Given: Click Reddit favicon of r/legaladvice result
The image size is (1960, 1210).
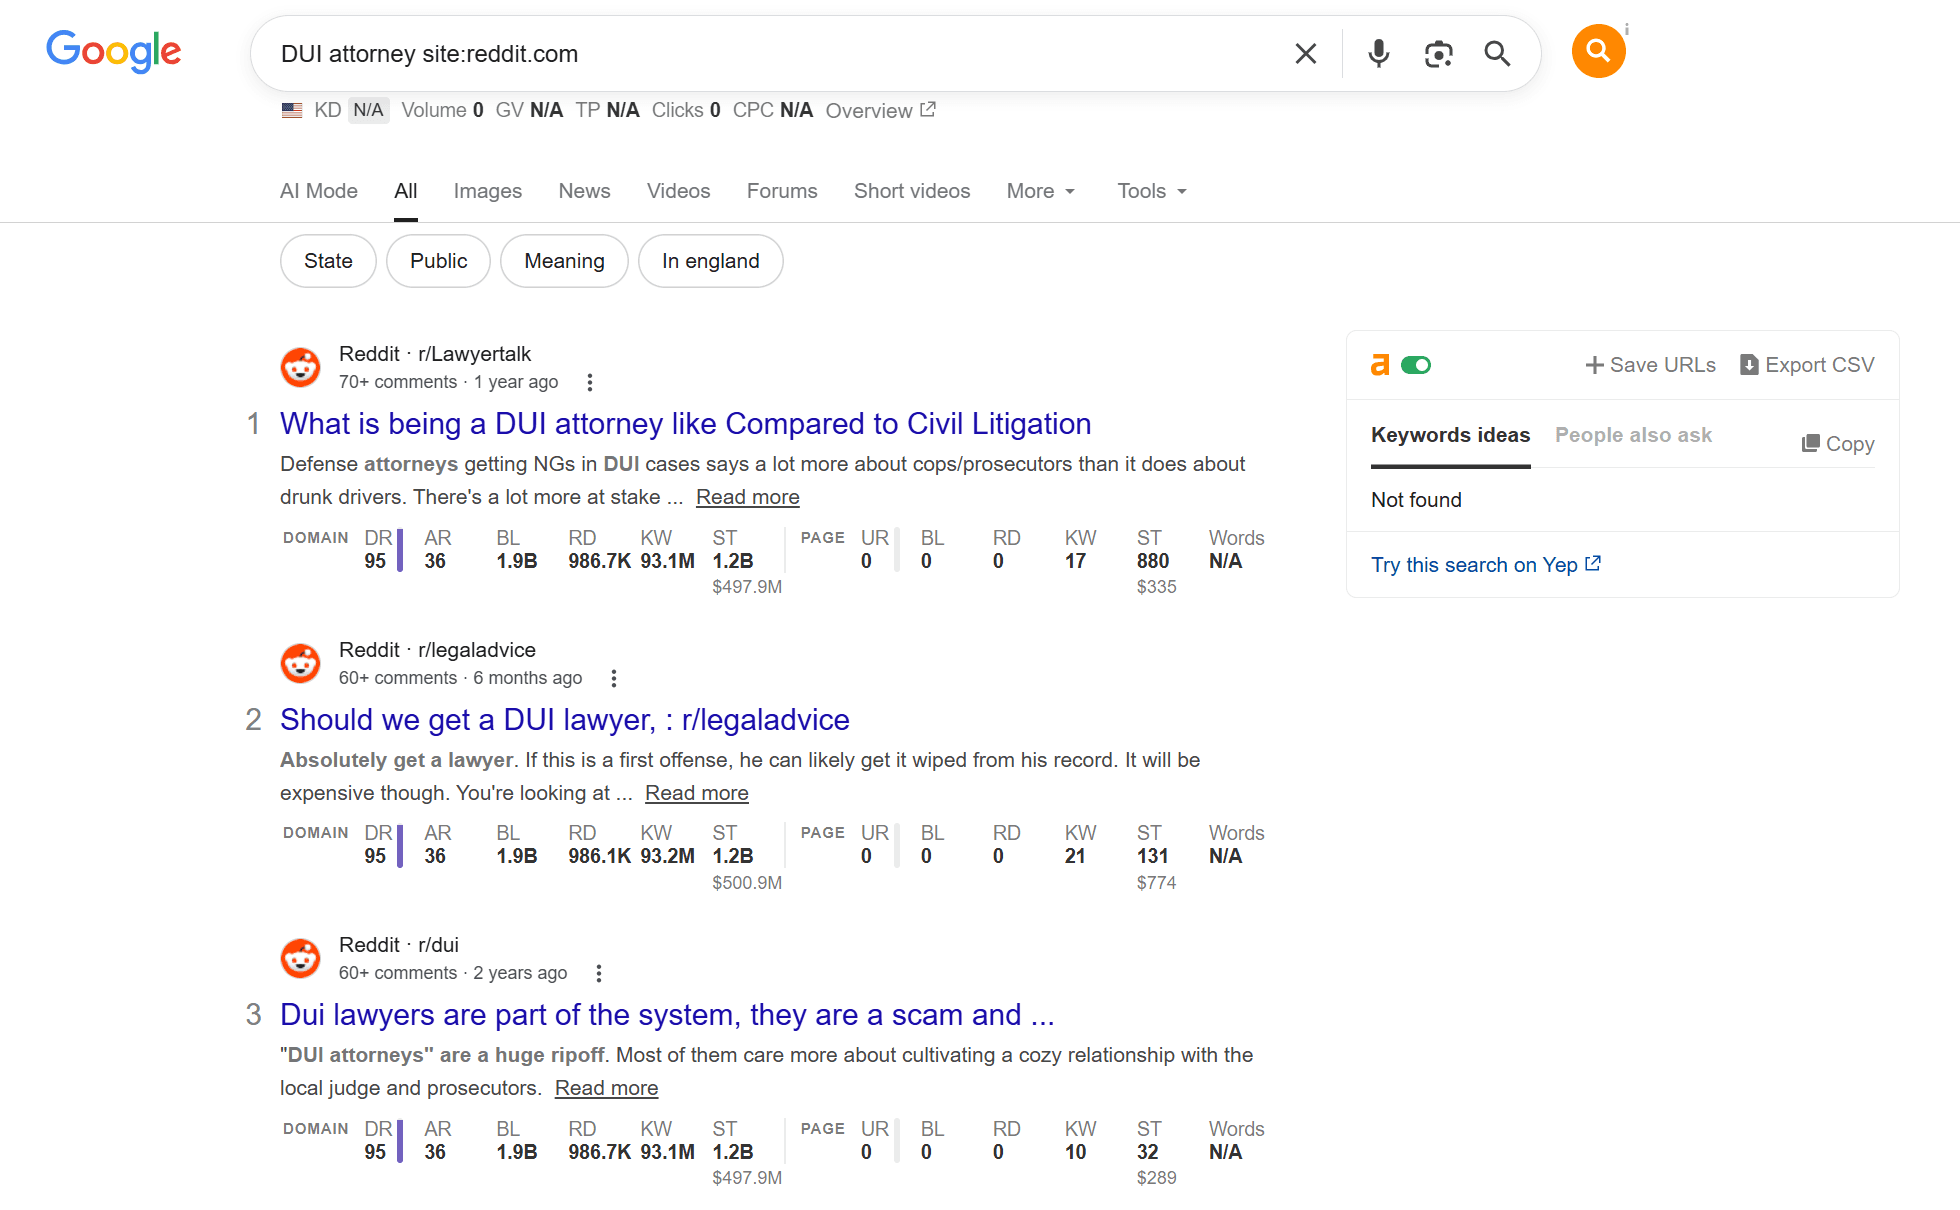Looking at the screenshot, I should (300, 663).
